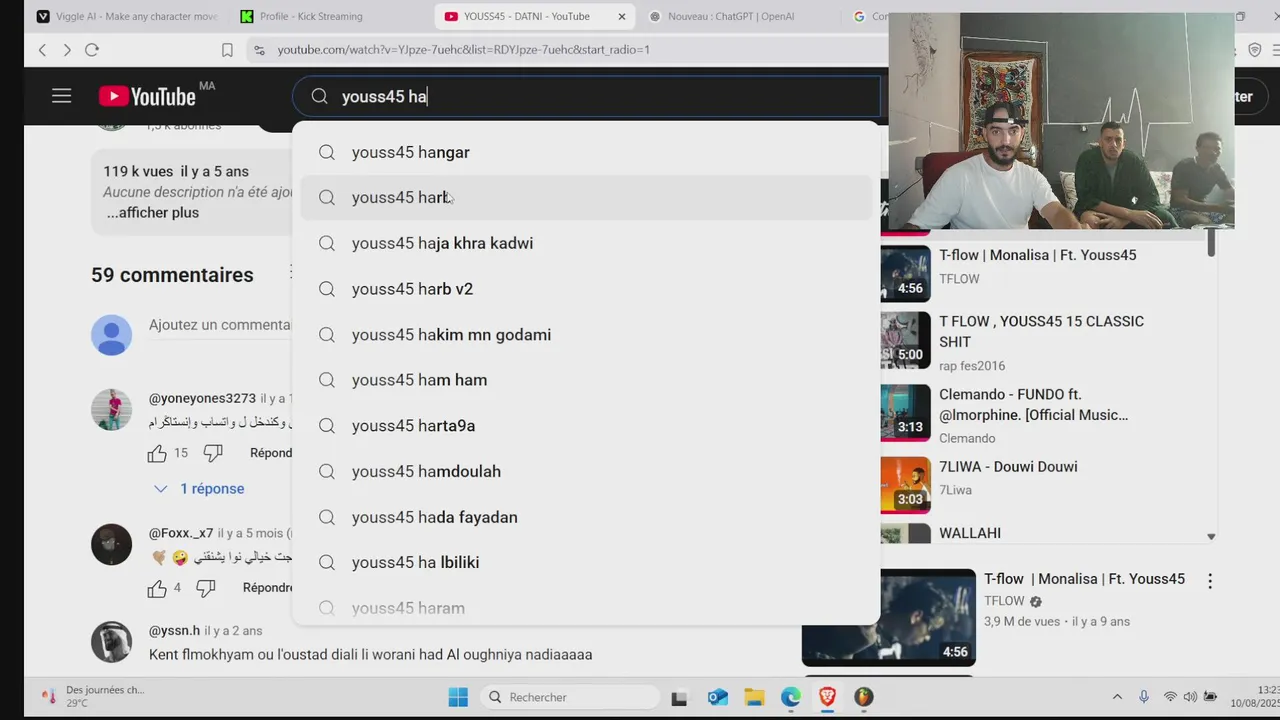Select suggestion youss45 ham ham
This screenshot has width=1280, height=720.
pos(585,380)
